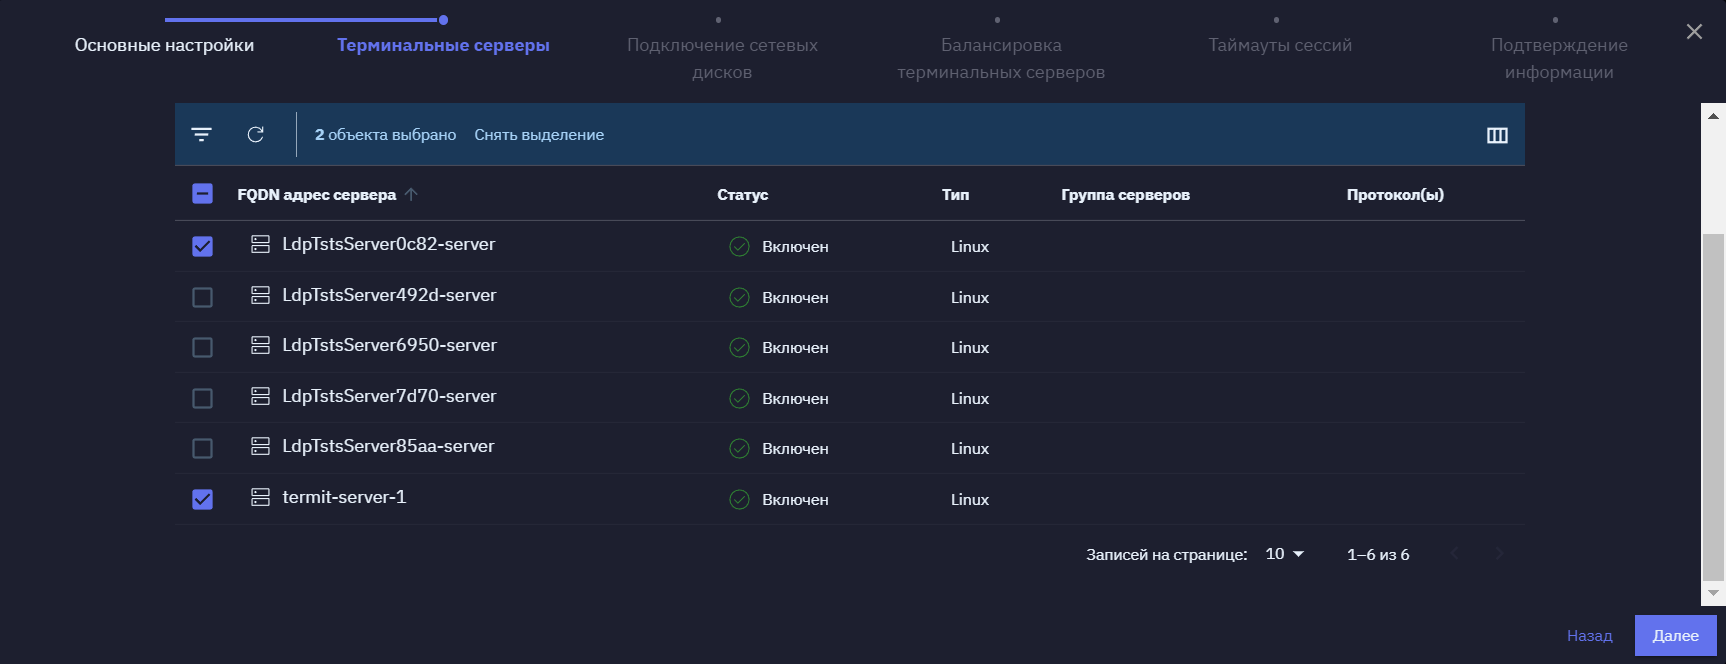Viewport: 1726px width, 664px height.
Task: Uncheck the LdpTstsServer0c82-server checkbox
Action: [x=202, y=246]
